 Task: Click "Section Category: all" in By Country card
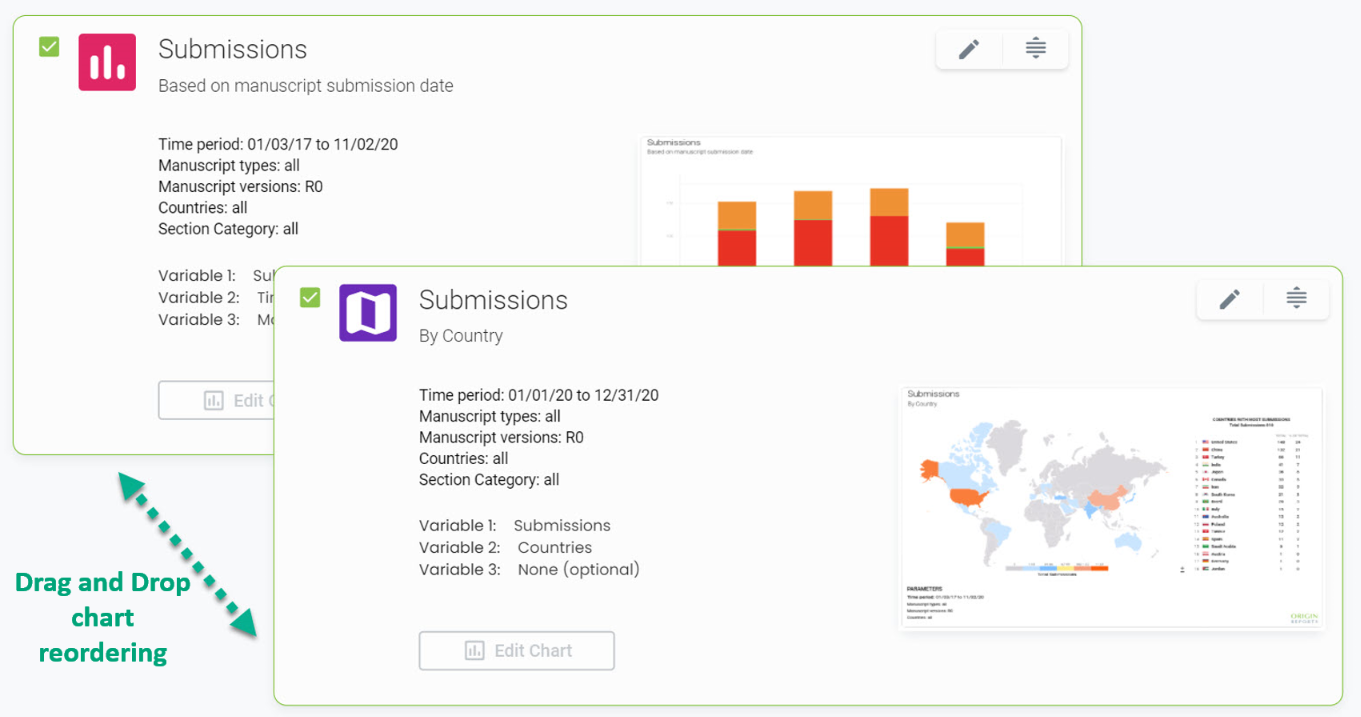(489, 480)
